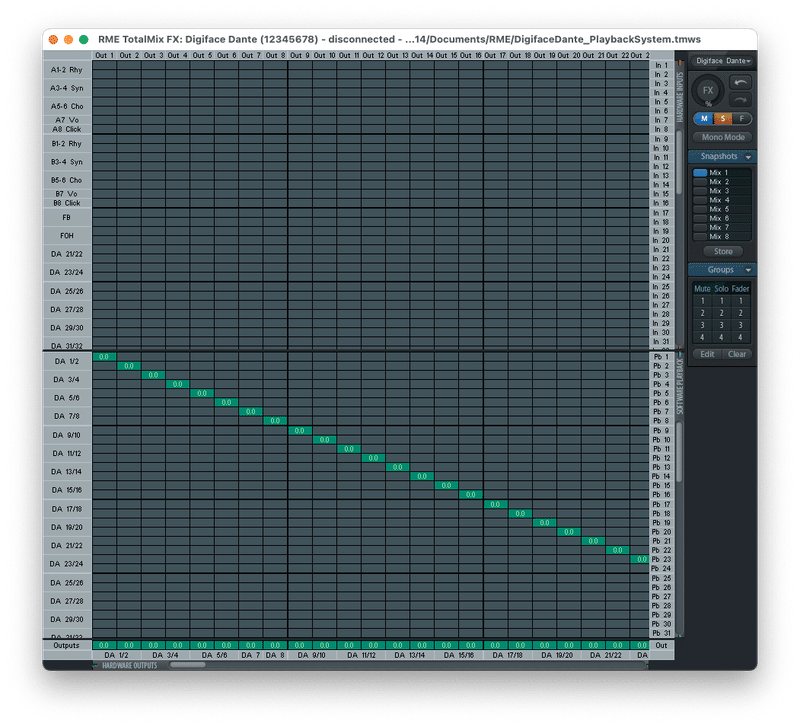Select snapshot Mix 5

click(x=721, y=209)
